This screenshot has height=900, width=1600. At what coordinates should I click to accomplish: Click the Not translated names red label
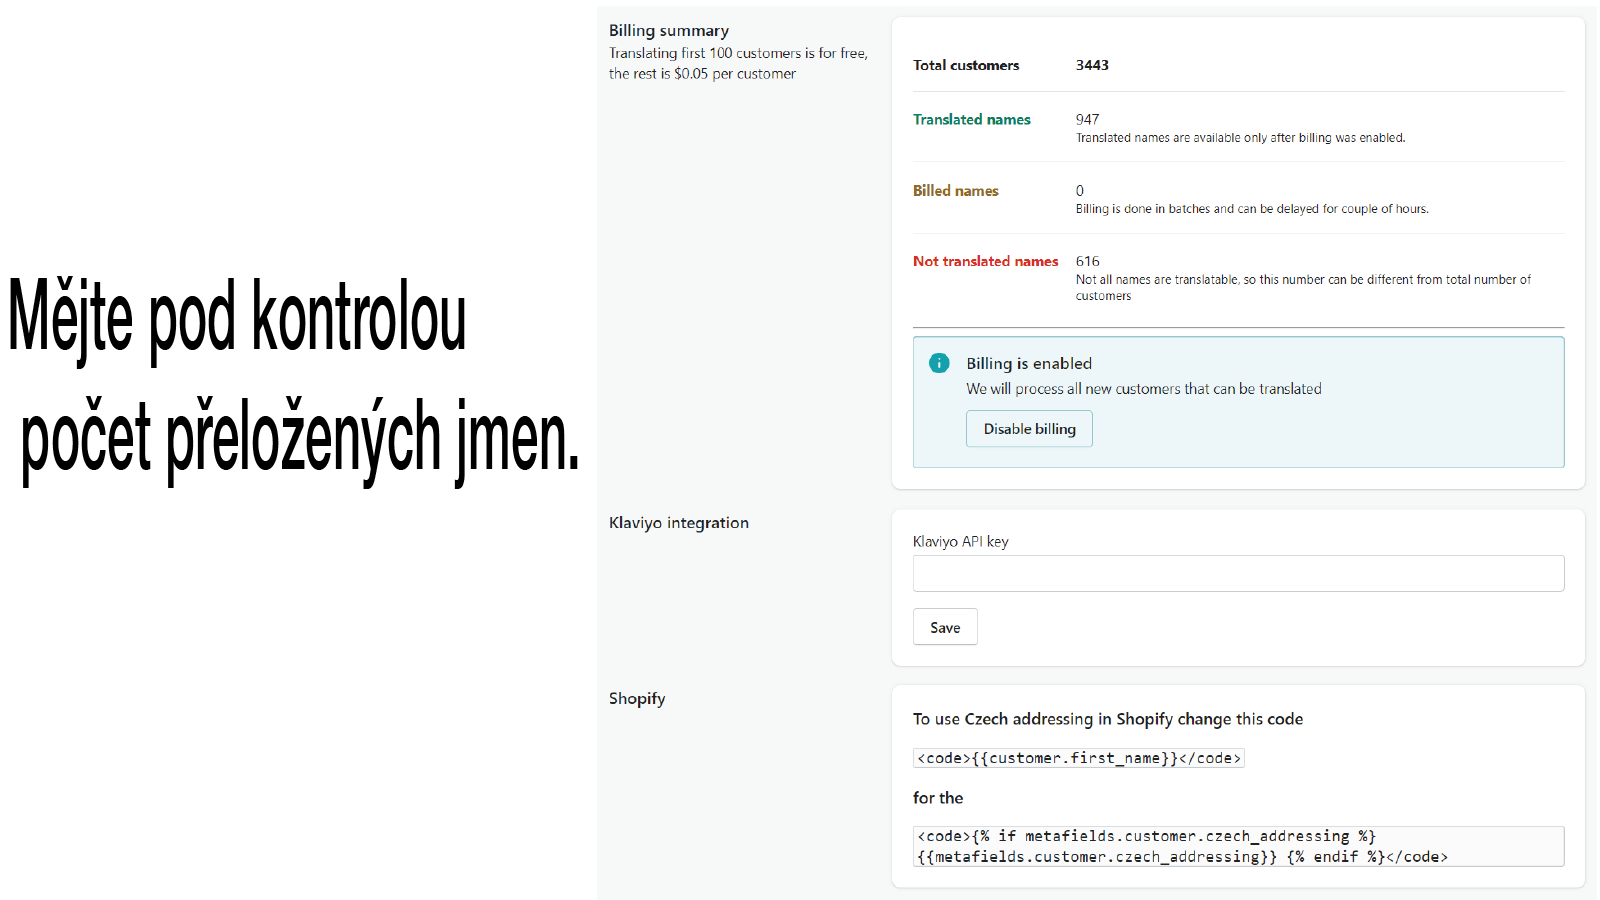click(x=985, y=261)
